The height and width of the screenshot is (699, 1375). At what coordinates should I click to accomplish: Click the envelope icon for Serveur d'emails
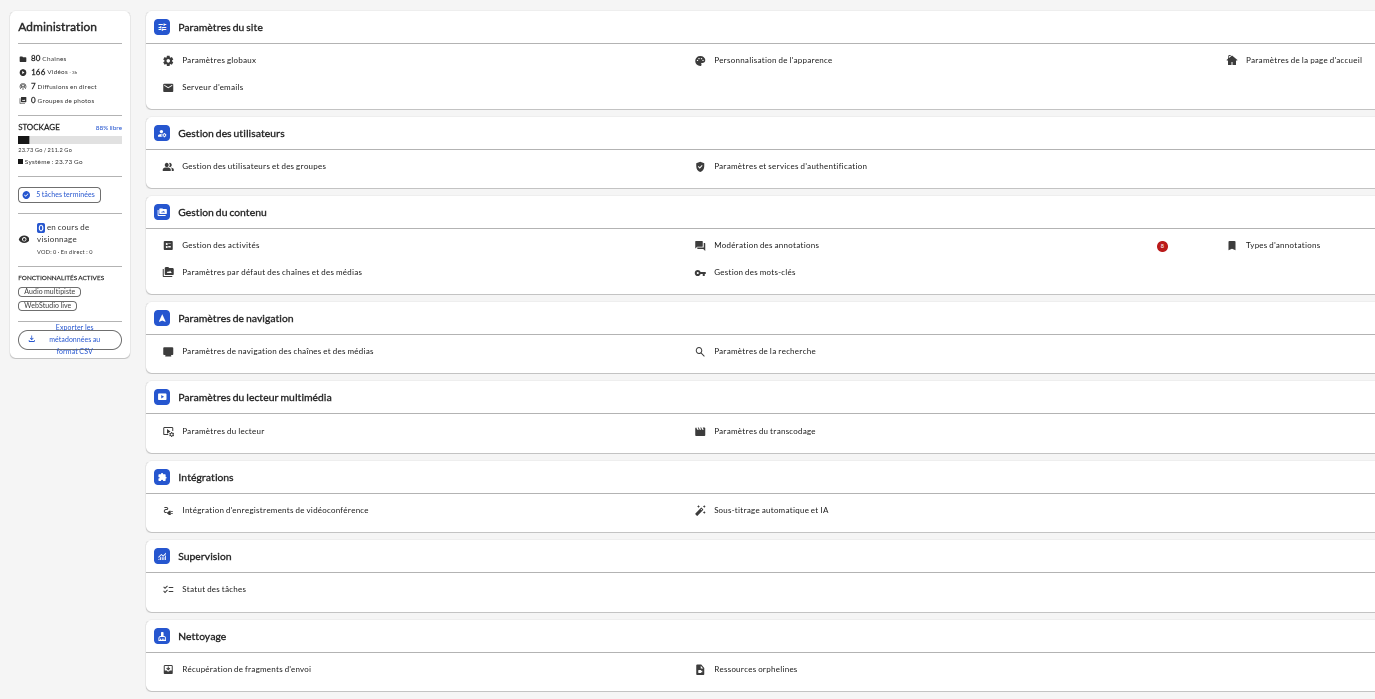click(168, 88)
